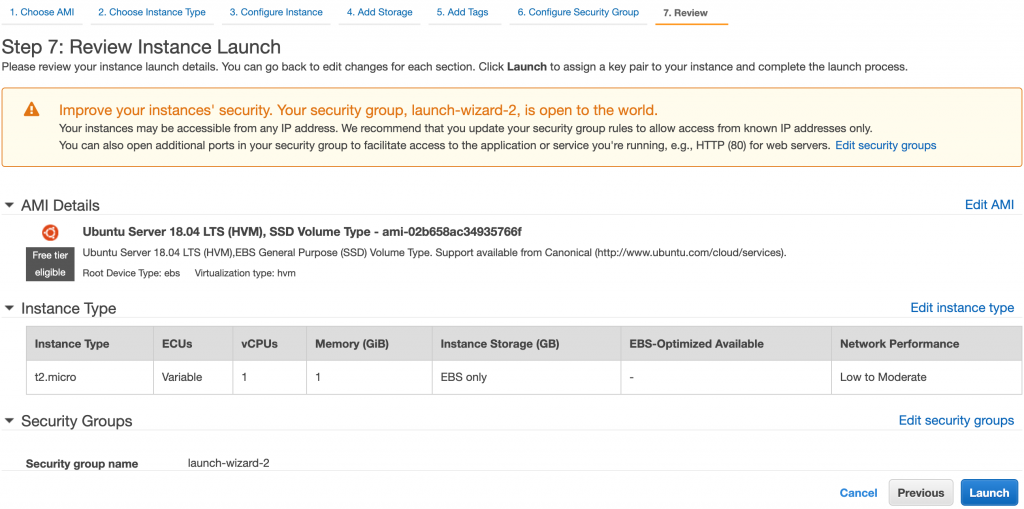Click the Step 7: Review Instance Launch heading
This screenshot has width=1024, height=509.
tap(142, 46)
